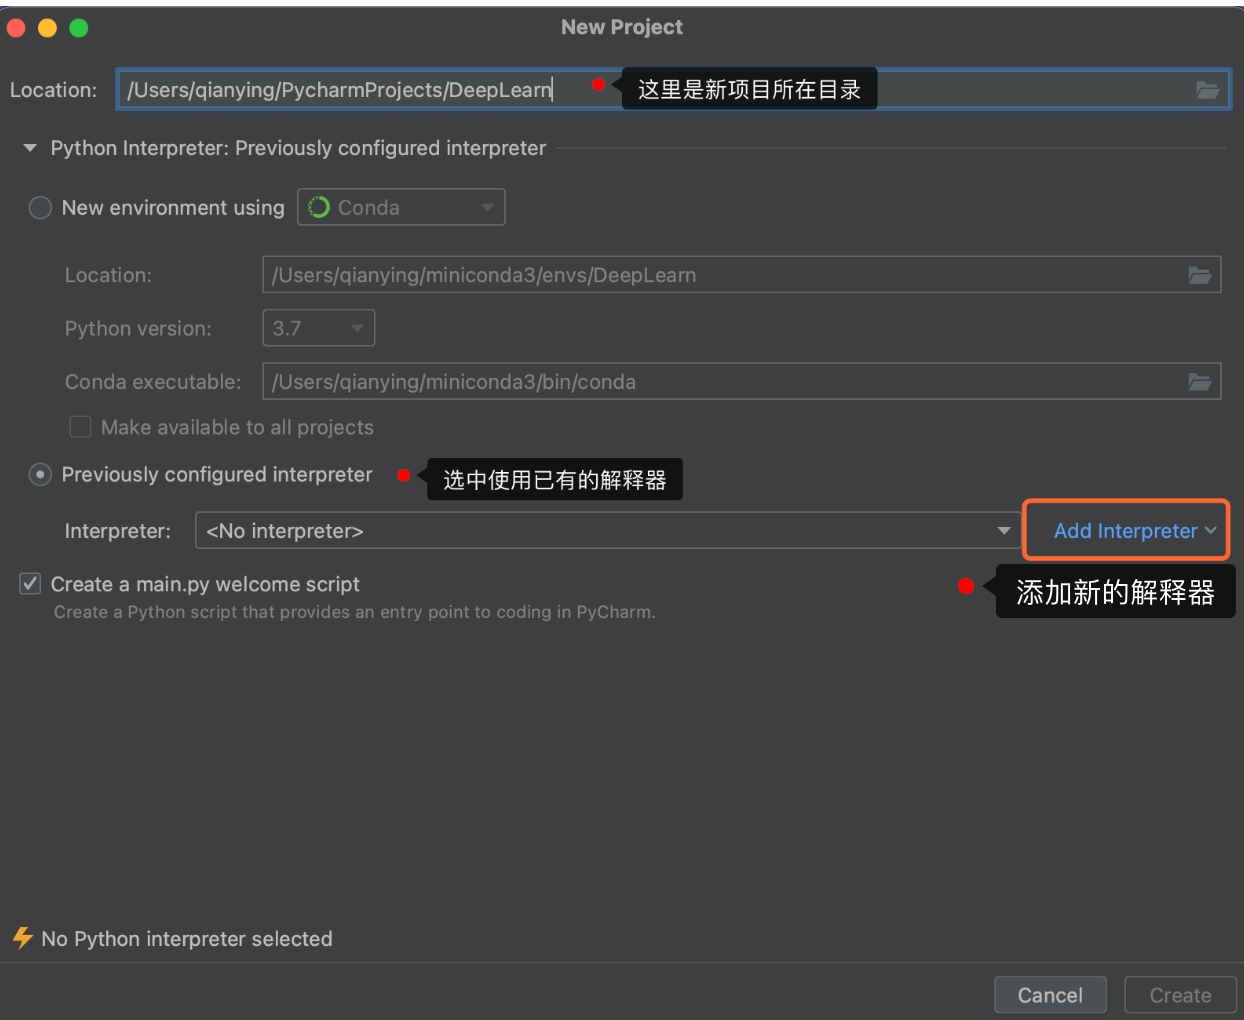The width and height of the screenshot is (1244, 1020).
Task: Close the New Project window
Action: (x=16, y=28)
